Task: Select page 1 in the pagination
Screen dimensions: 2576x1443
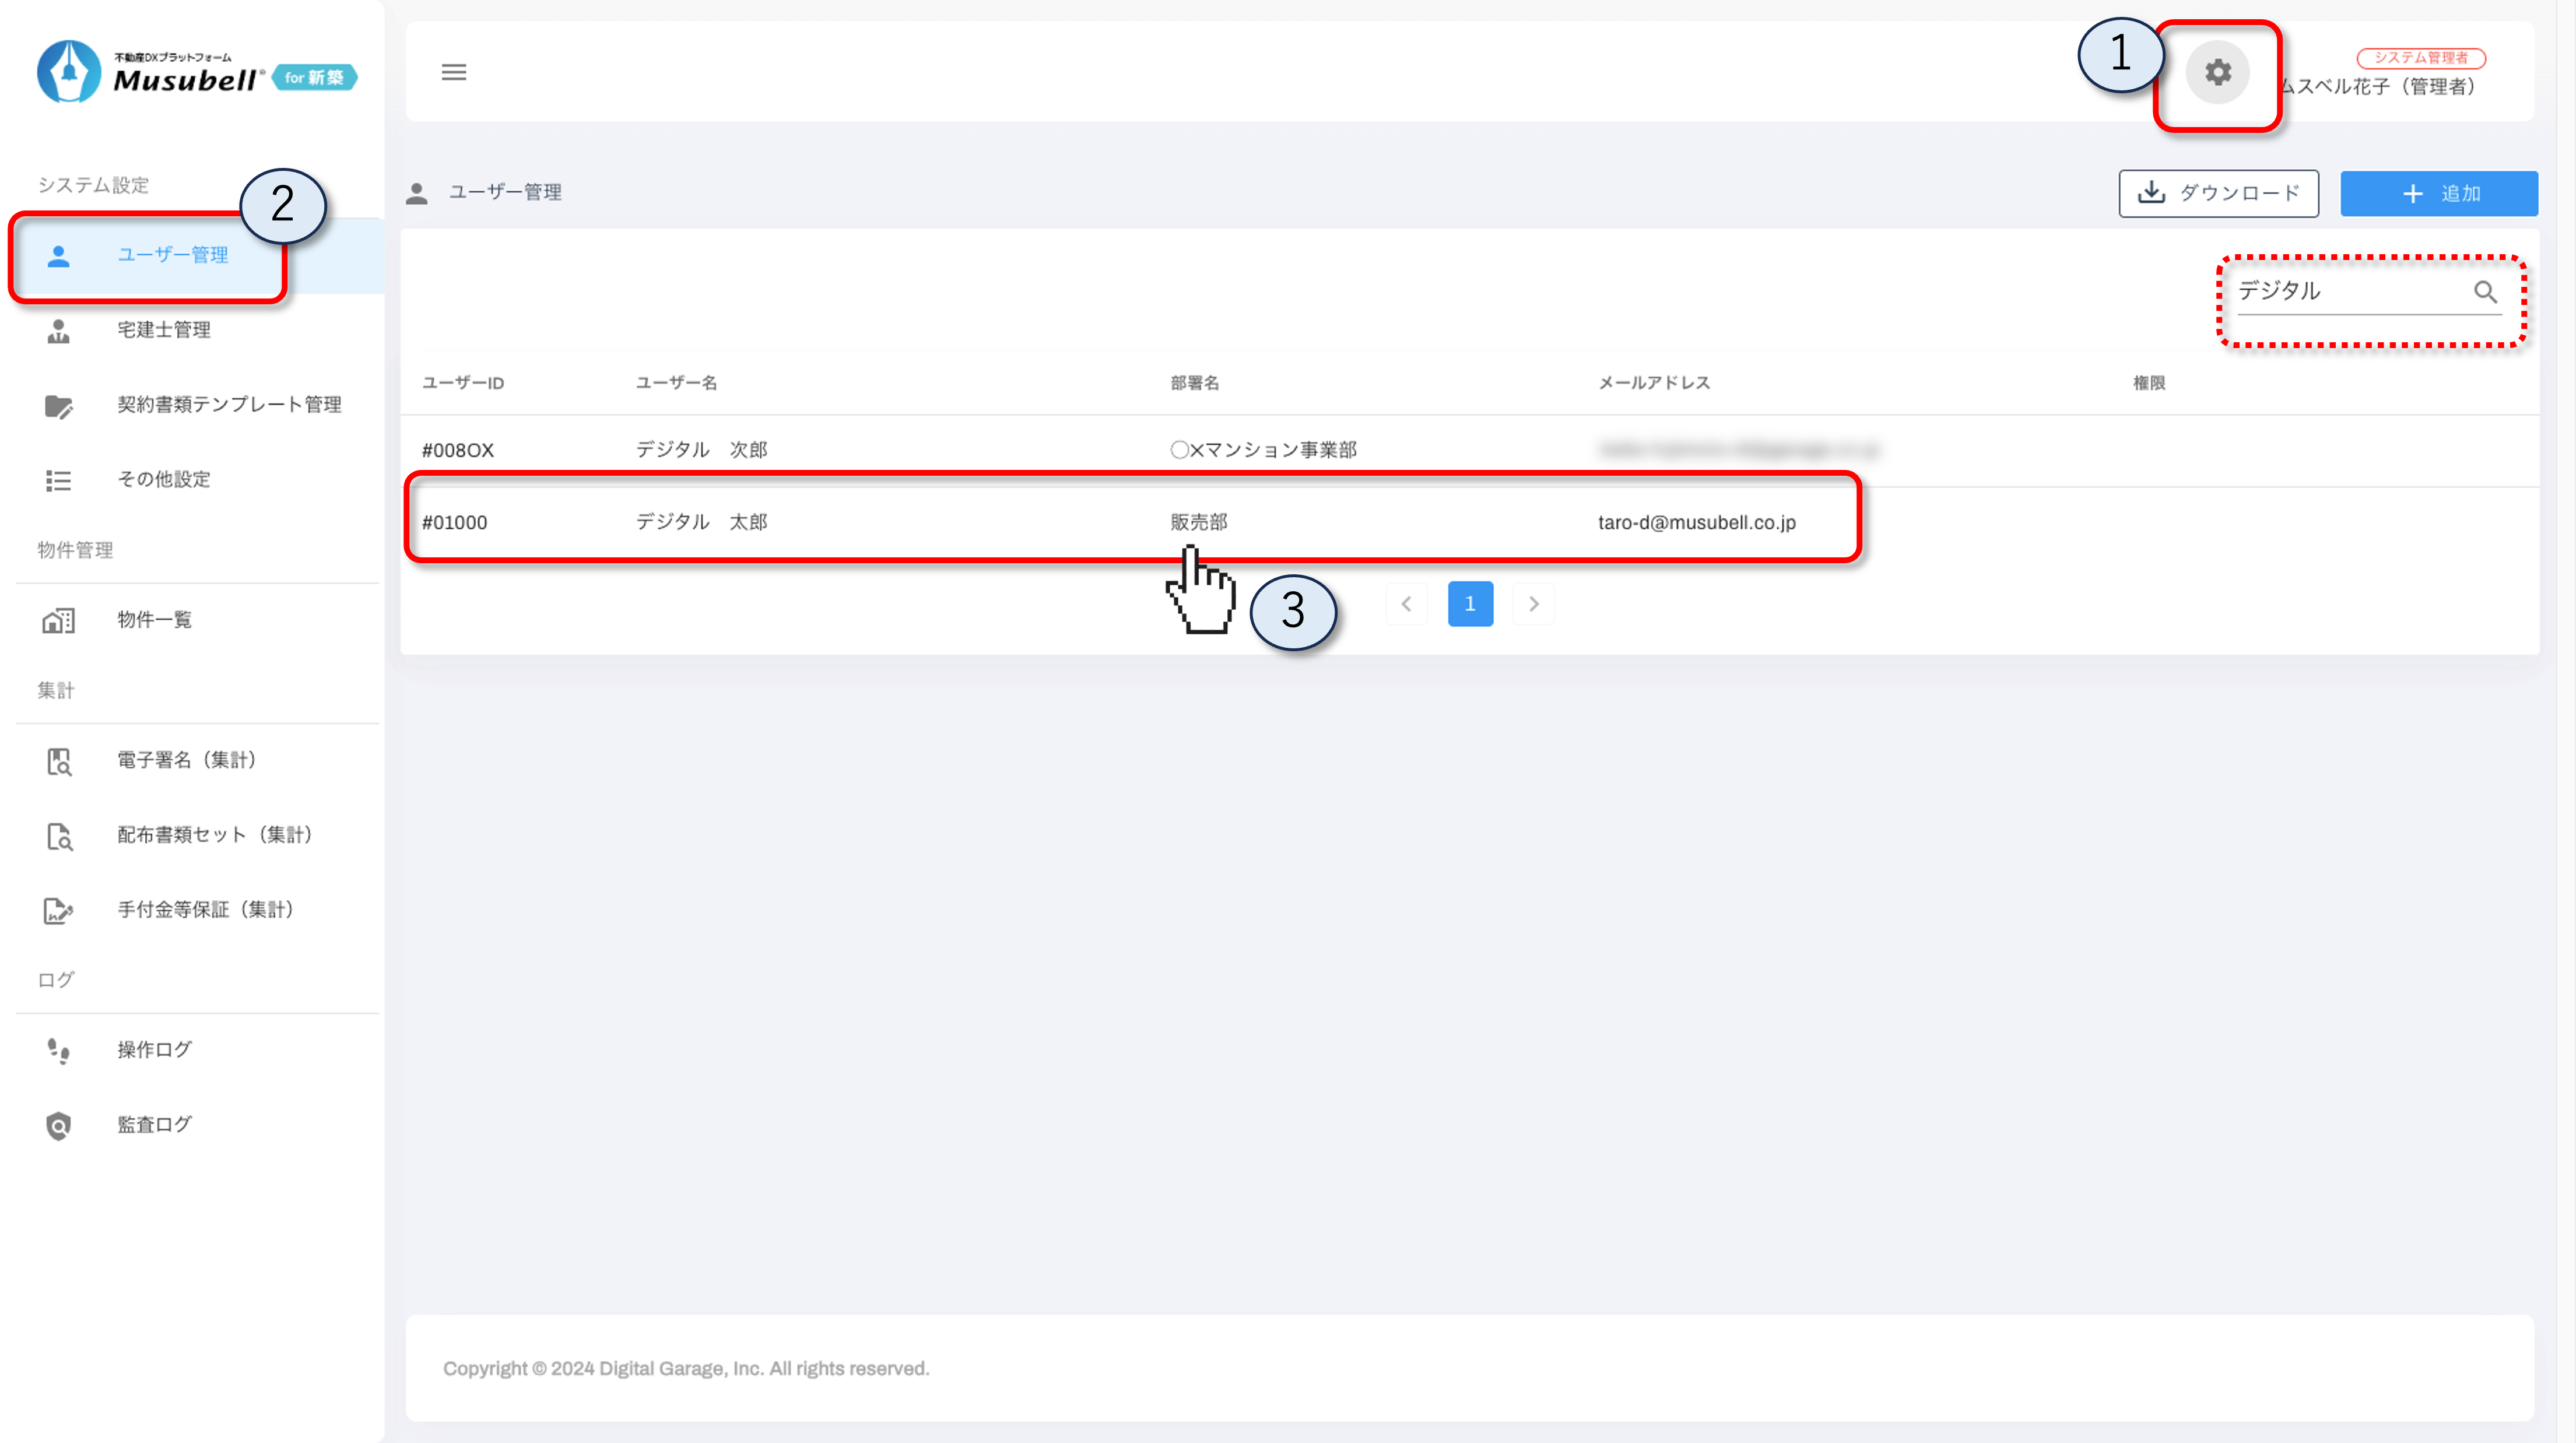Action: (1469, 604)
